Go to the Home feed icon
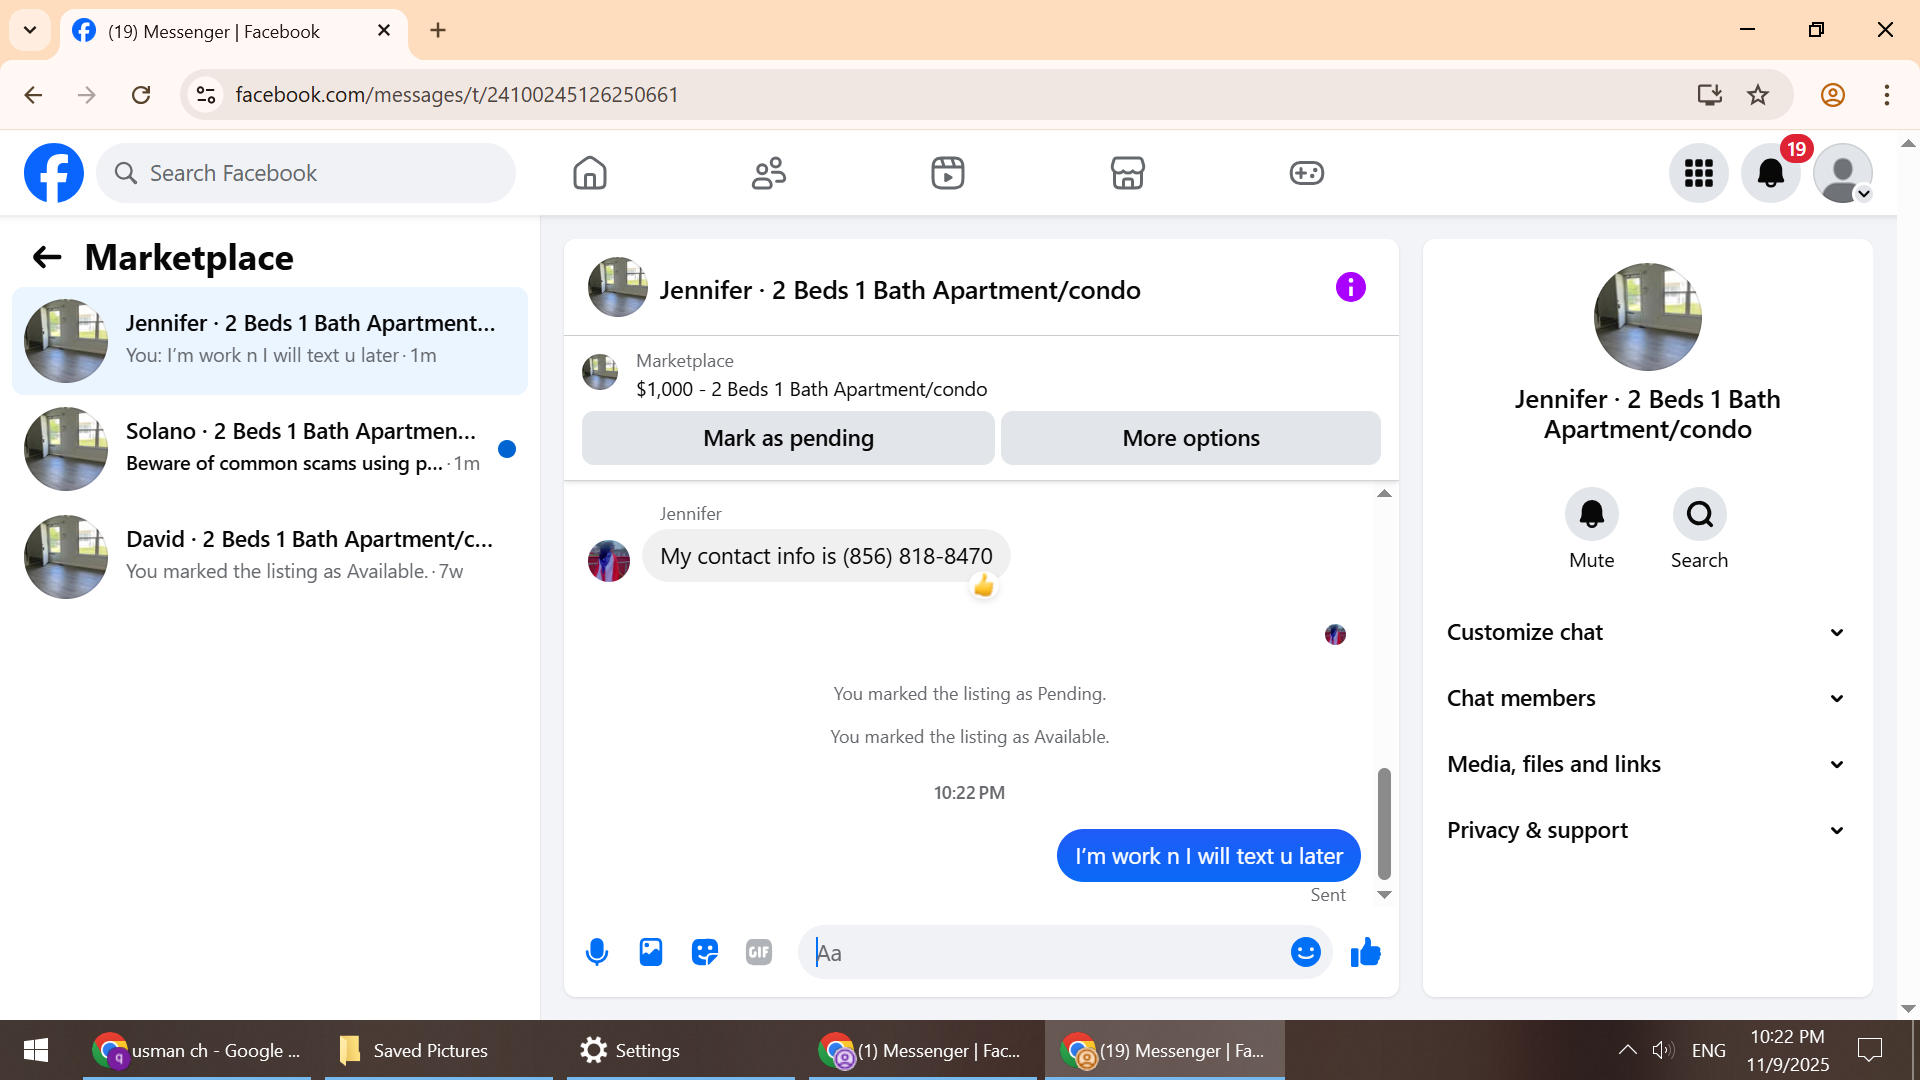The width and height of the screenshot is (1920, 1080). 590,173
